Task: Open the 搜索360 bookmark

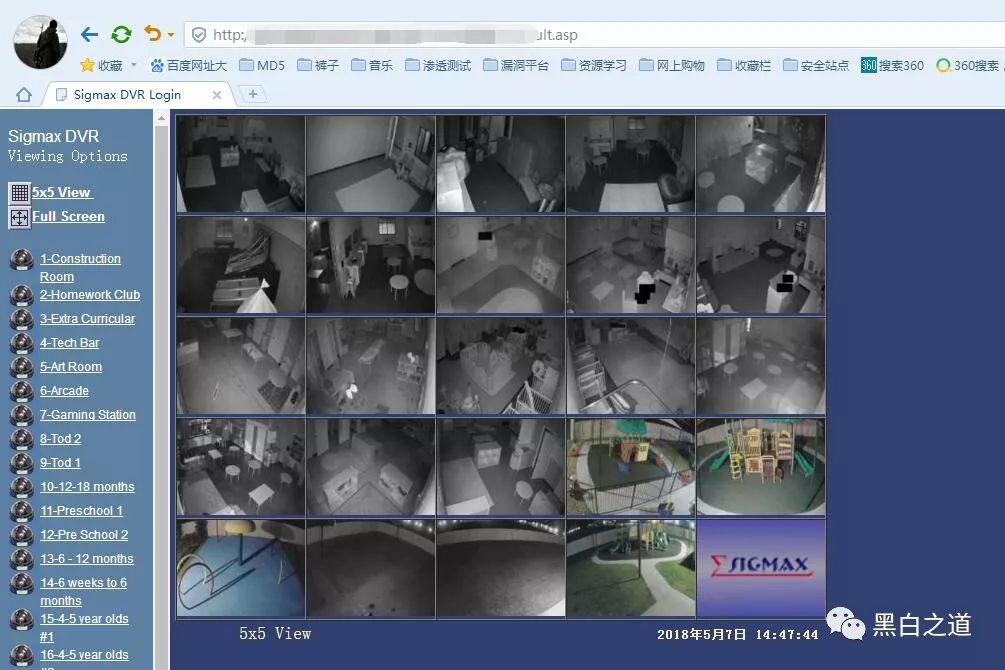Action: (x=892, y=65)
